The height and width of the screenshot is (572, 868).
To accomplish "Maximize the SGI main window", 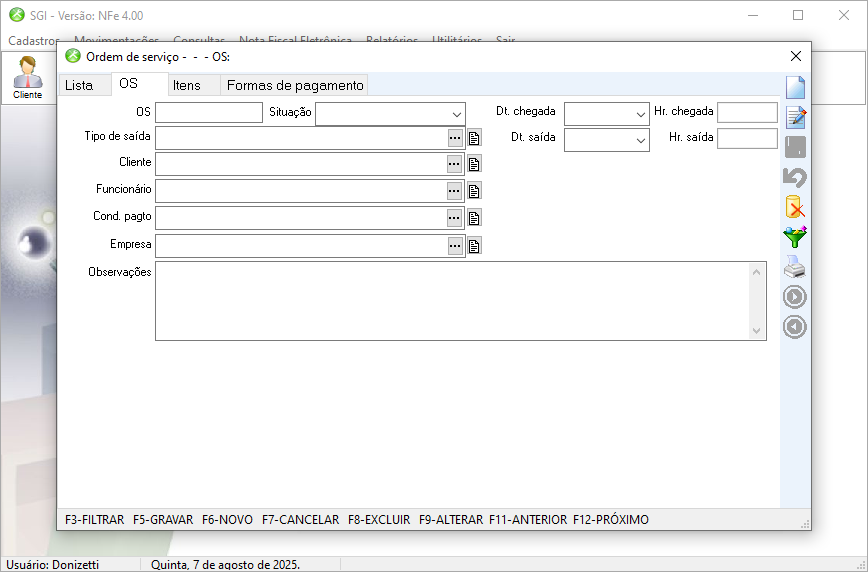I will pos(798,16).
